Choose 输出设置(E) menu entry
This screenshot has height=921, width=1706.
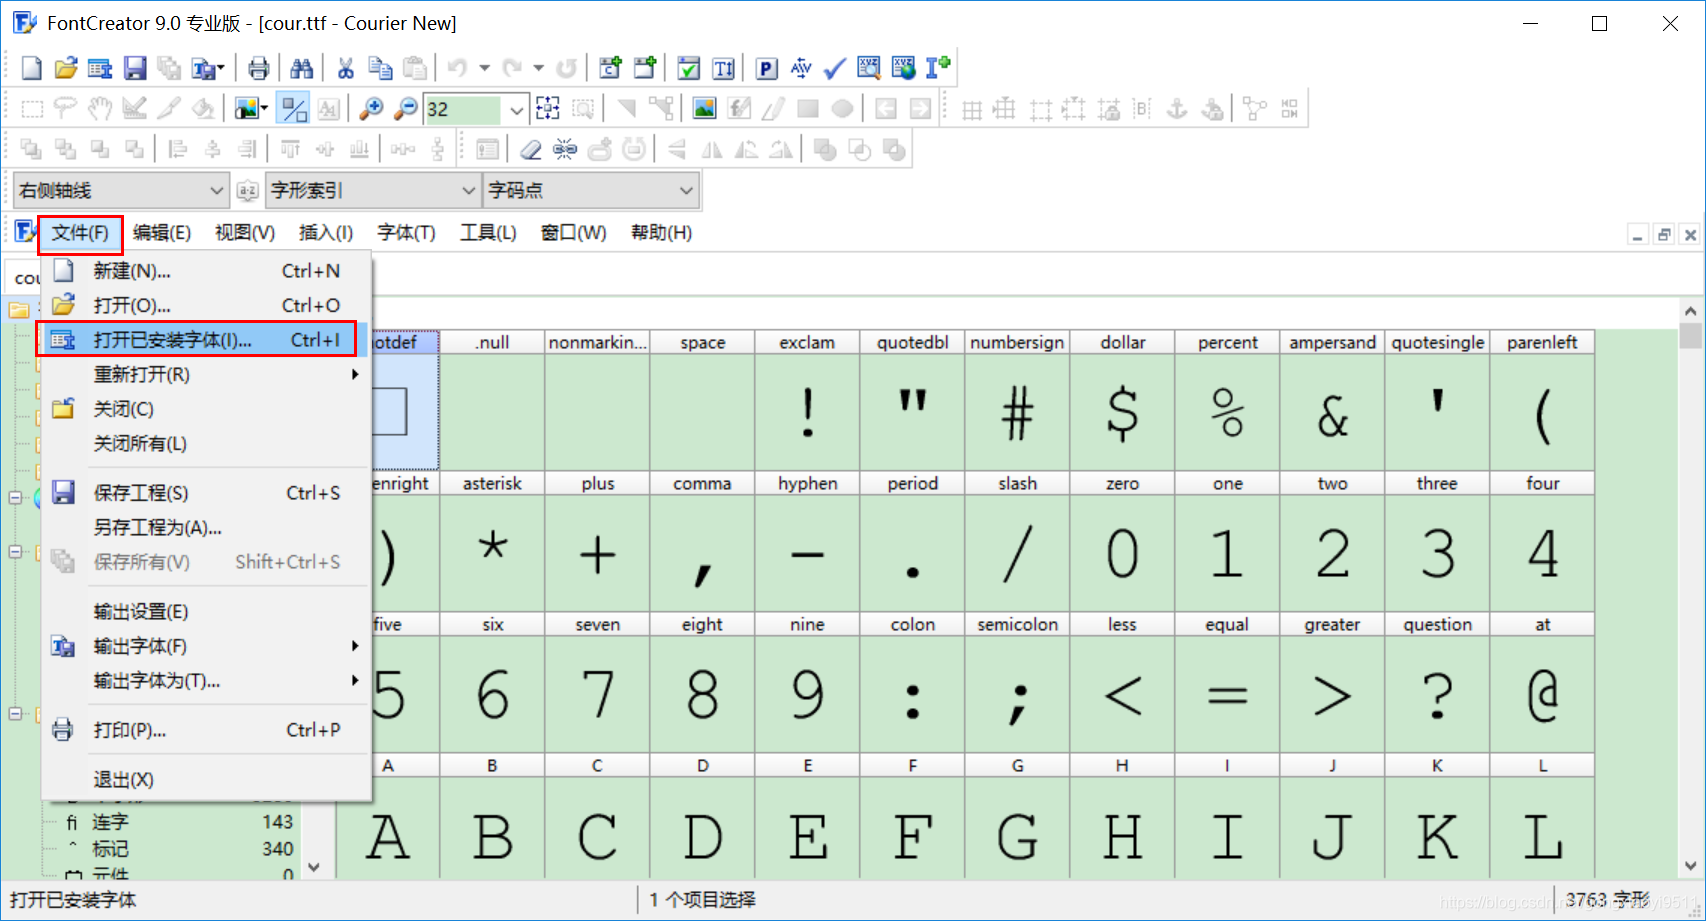point(205,612)
